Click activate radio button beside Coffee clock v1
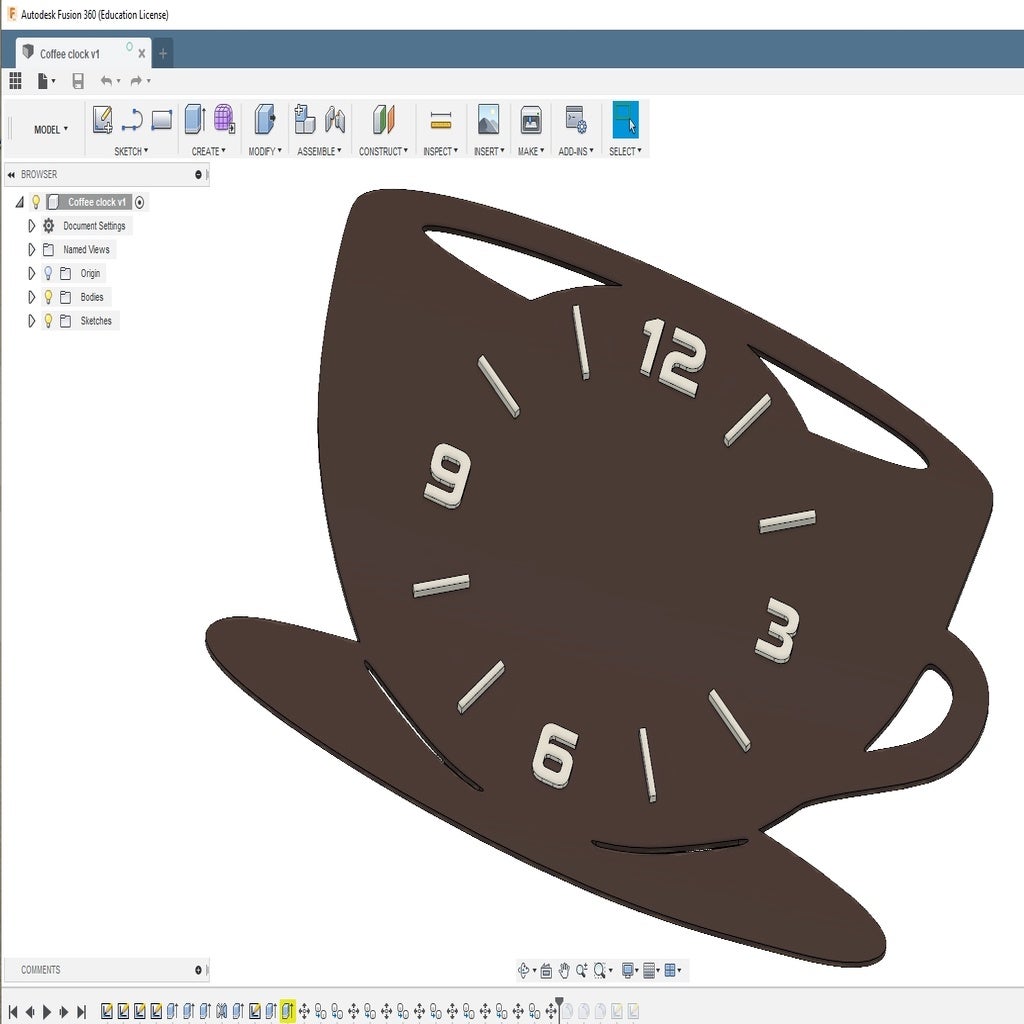 pos(139,202)
